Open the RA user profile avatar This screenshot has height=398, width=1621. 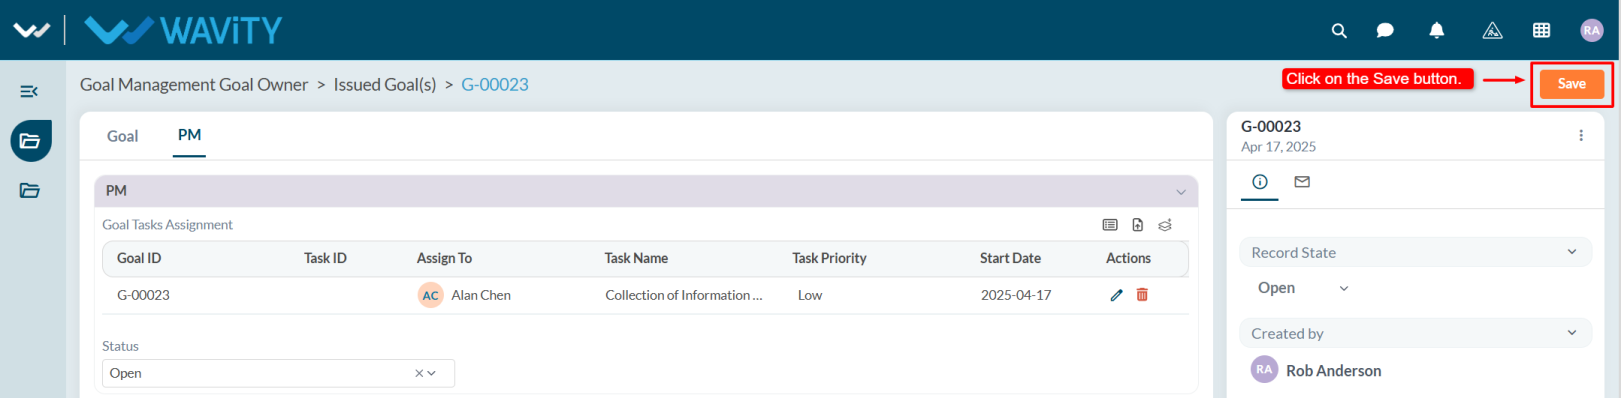coord(1592,31)
